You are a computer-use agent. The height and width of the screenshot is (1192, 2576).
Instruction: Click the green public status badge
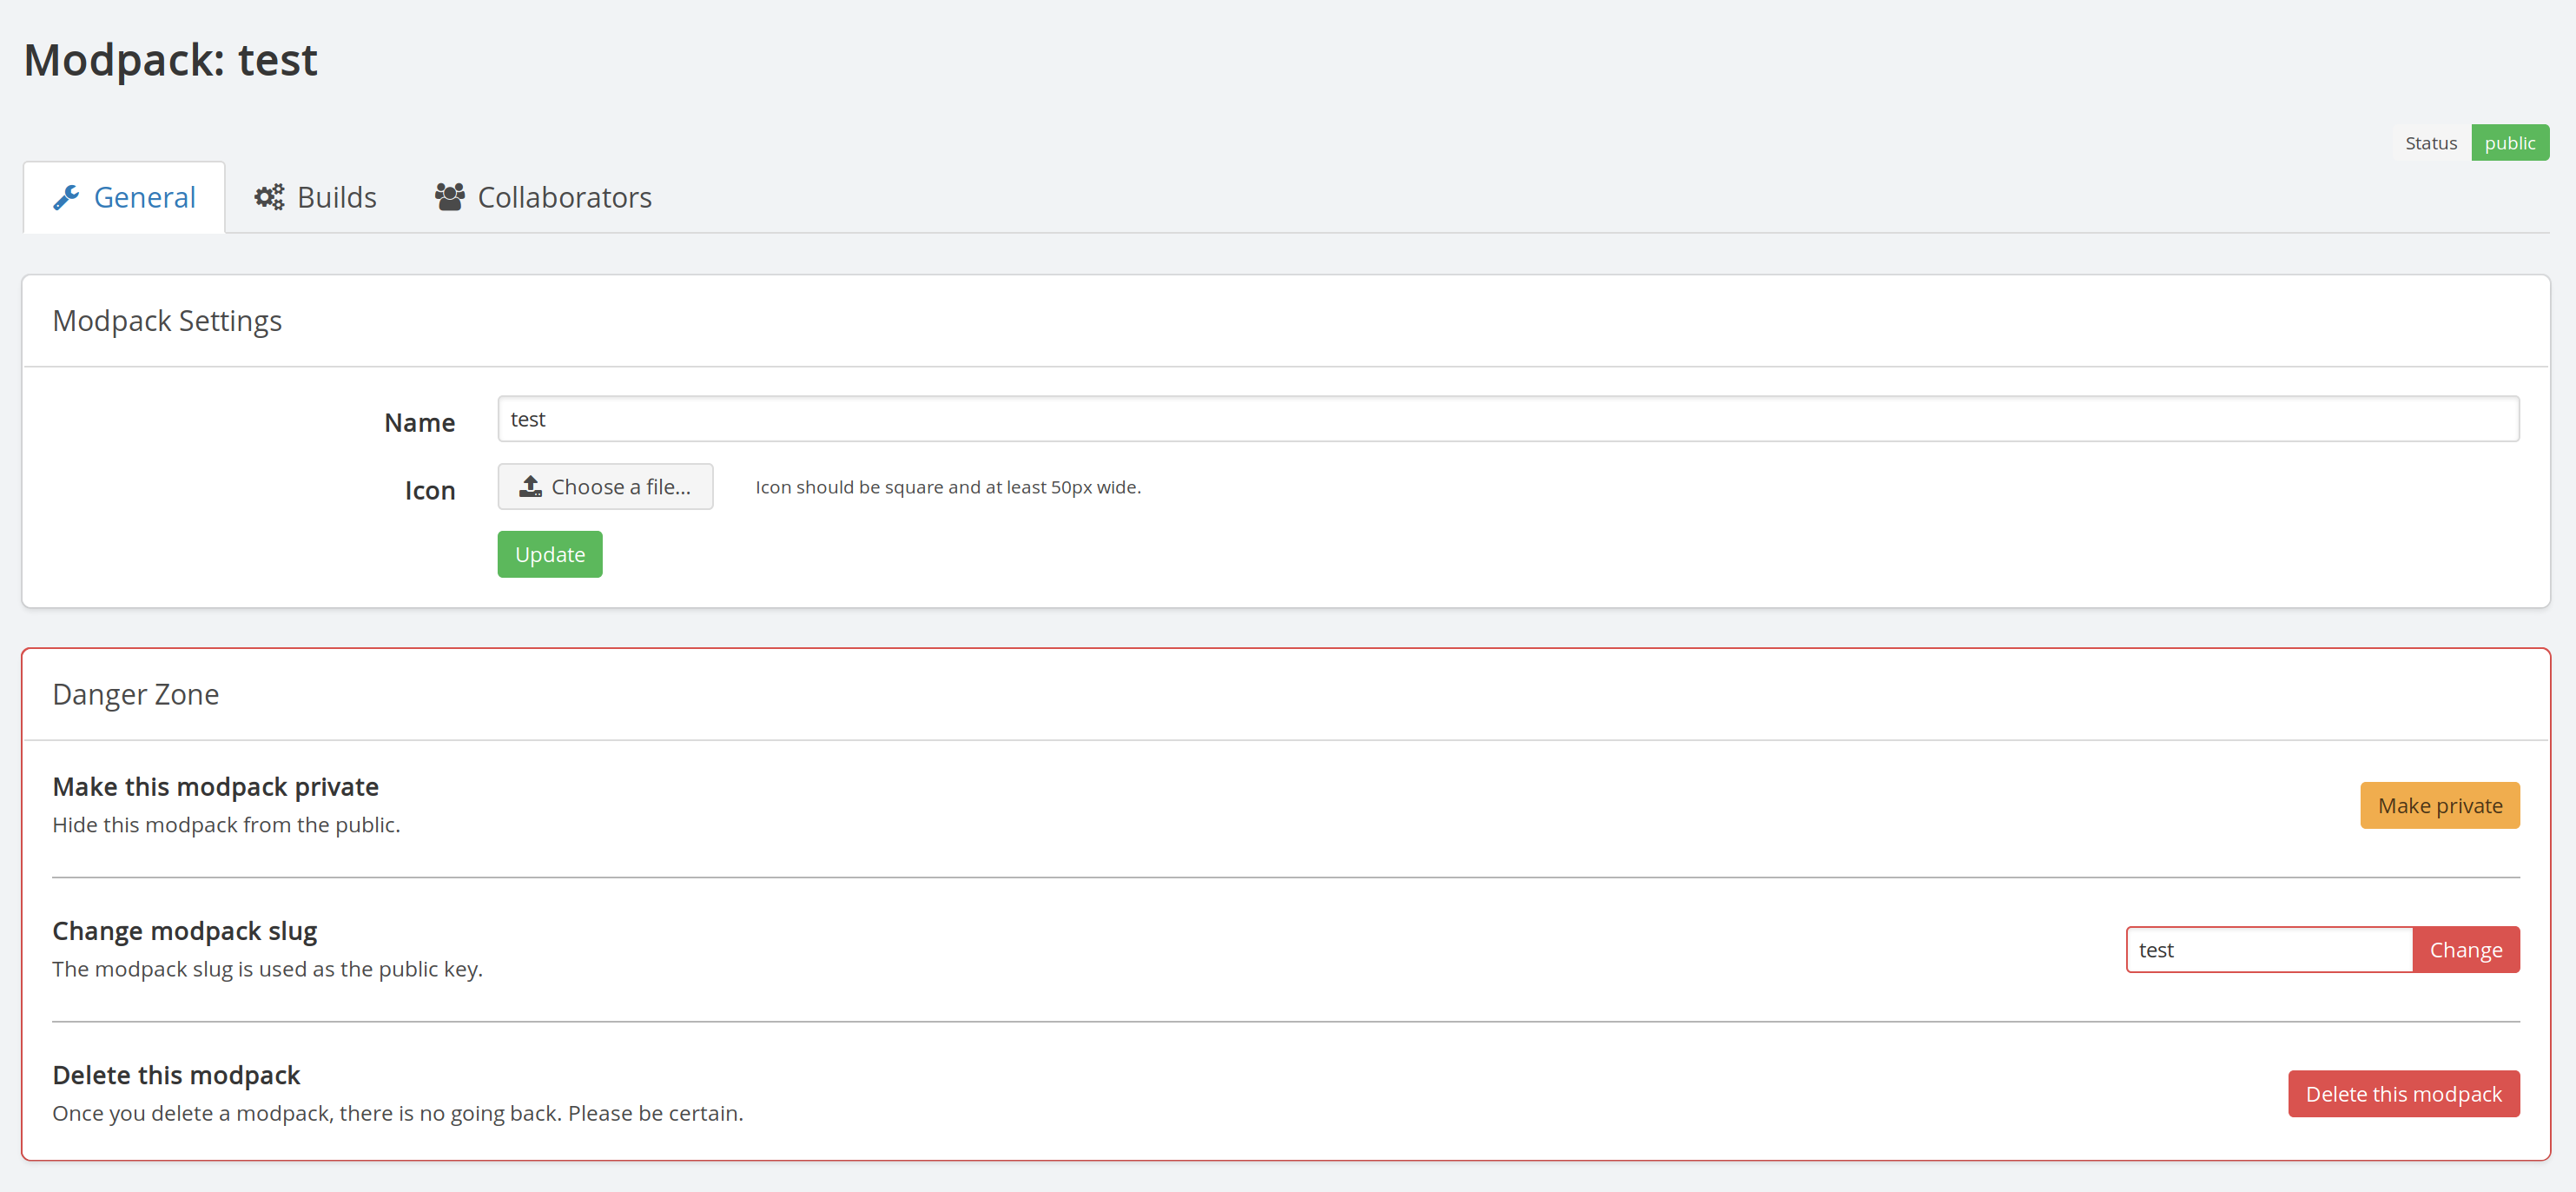2509,142
